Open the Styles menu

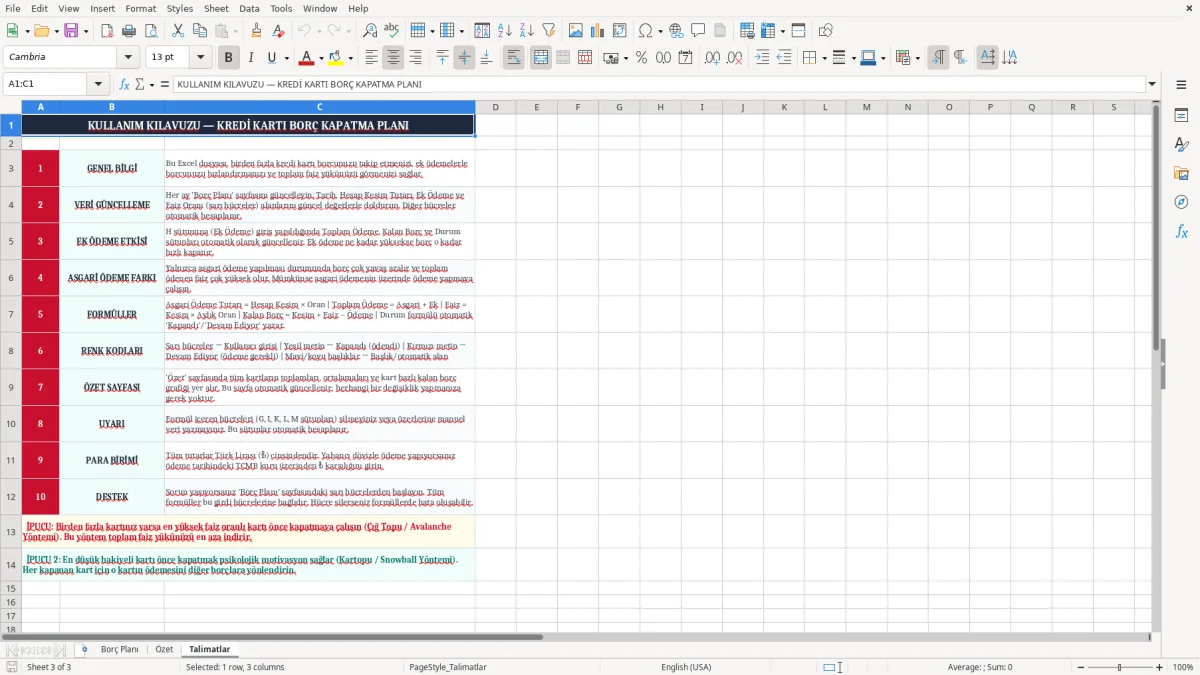180,8
